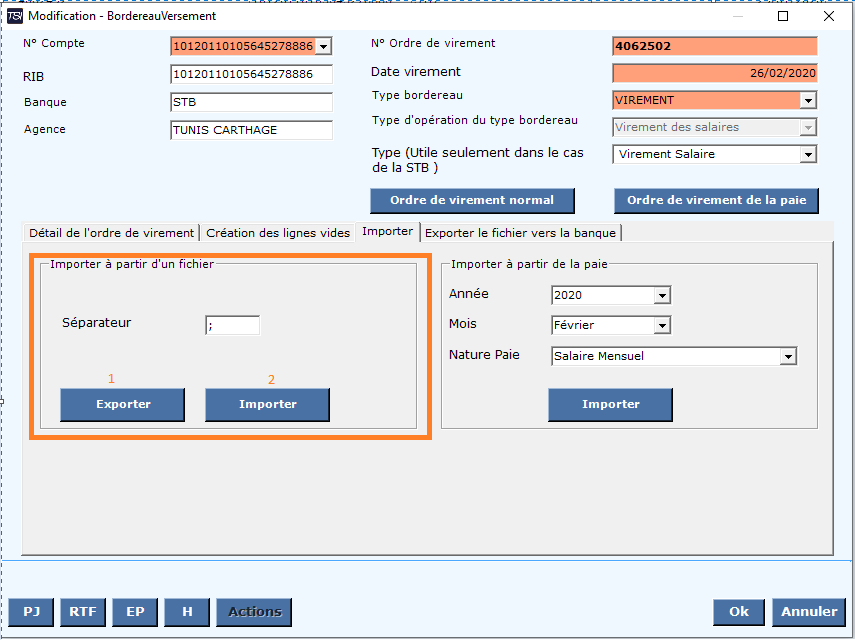Viewport: 855px width, 640px height.
Task: Expand the N° Compte dropdown
Action: click(x=323, y=46)
